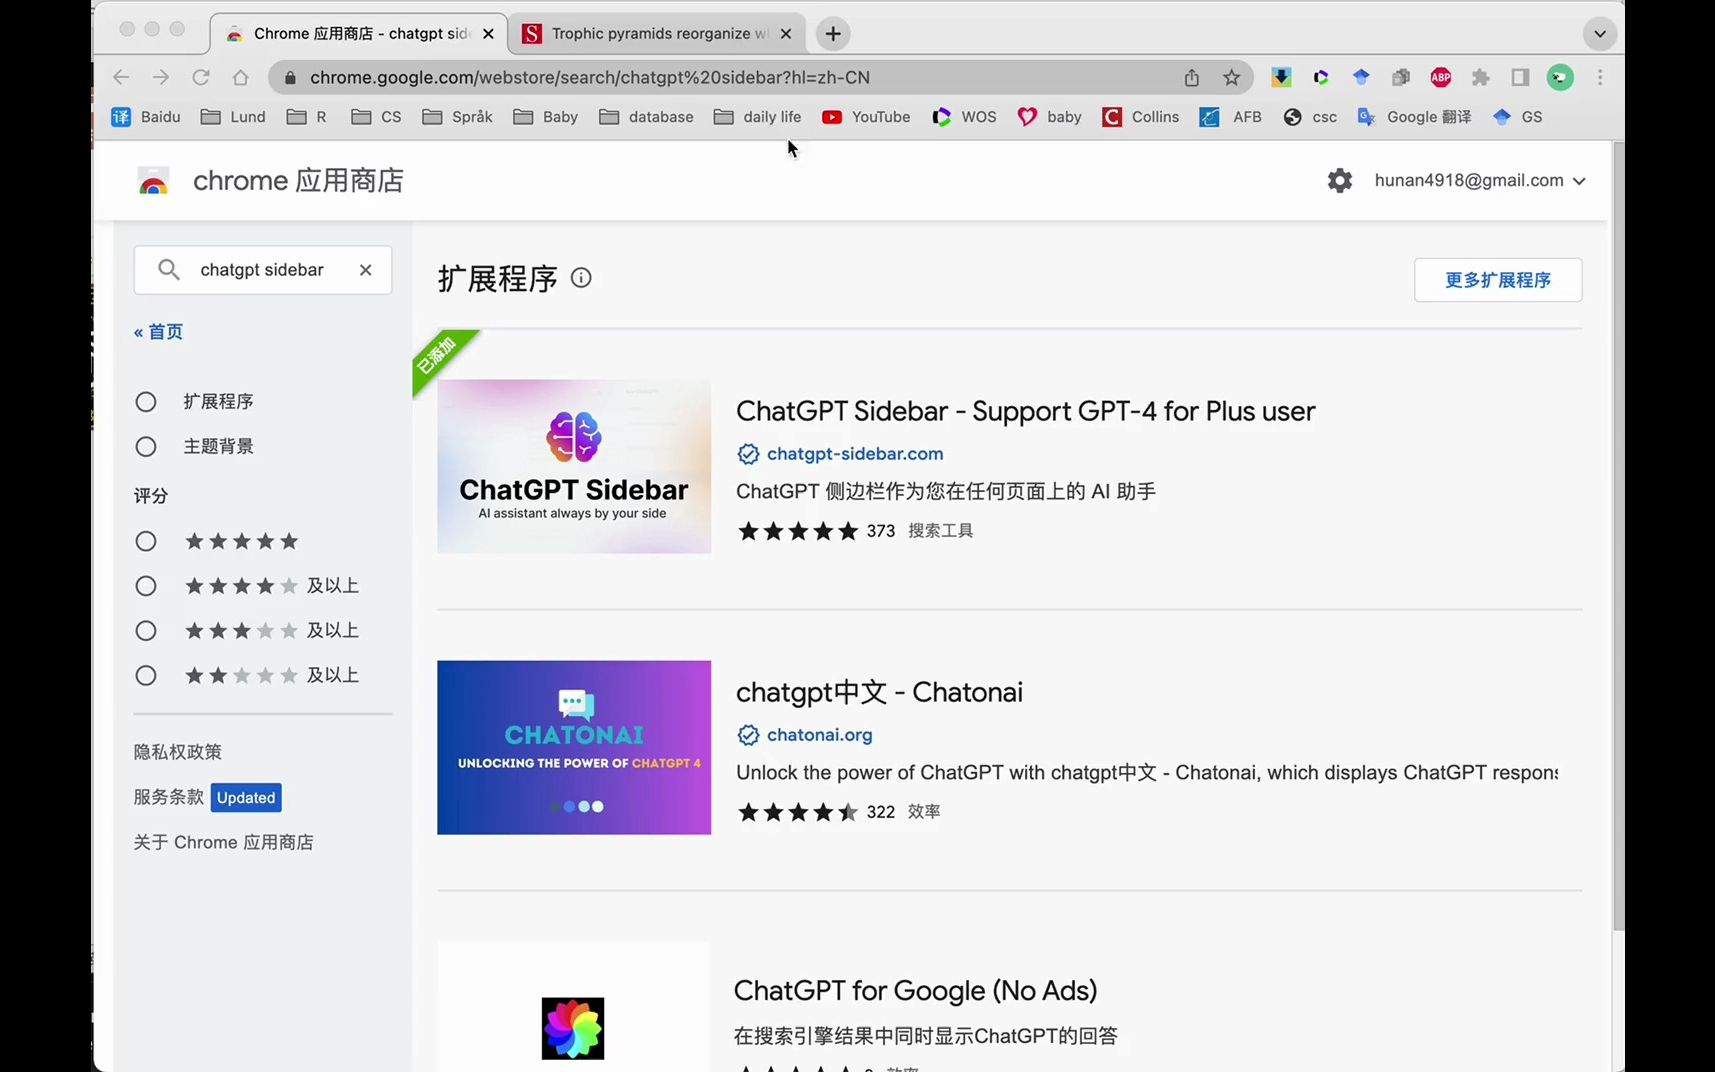Click the share icon in the address bar
1715x1072 pixels.
(x=1190, y=77)
